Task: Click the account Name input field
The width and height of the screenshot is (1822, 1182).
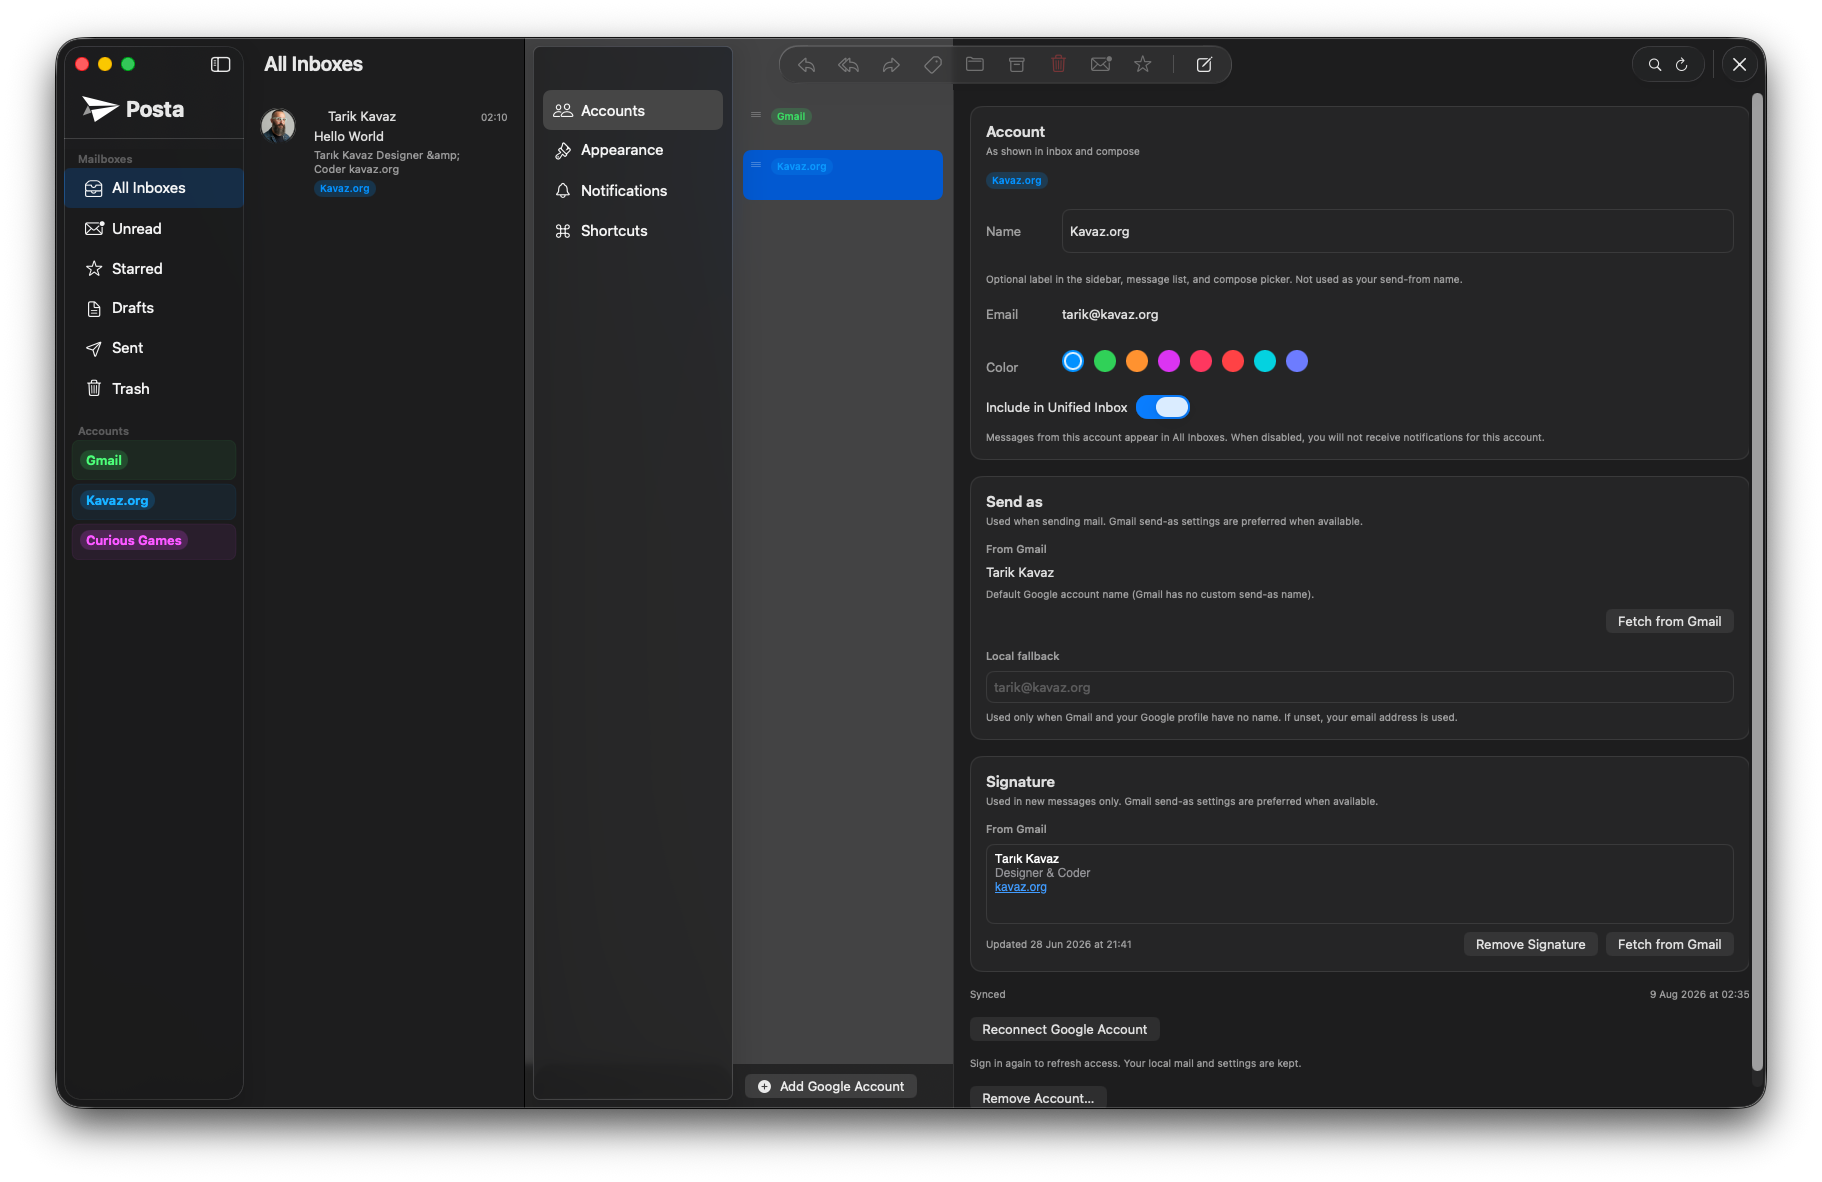Action: (x=1397, y=231)
